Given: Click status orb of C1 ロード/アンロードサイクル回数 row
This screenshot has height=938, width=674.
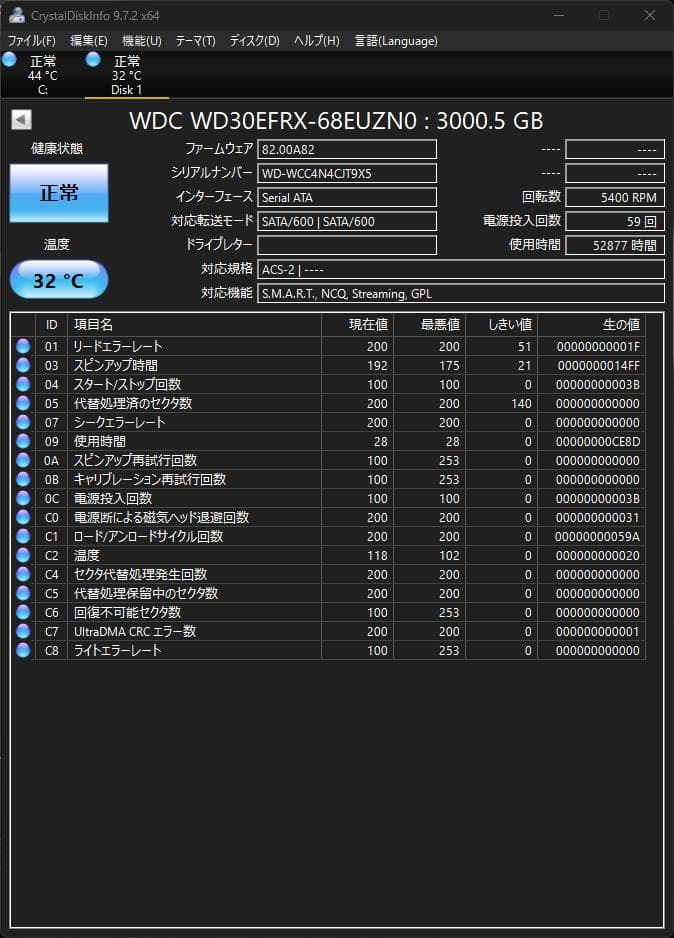Looking at the screenshot, I should (x=23, y=536).
